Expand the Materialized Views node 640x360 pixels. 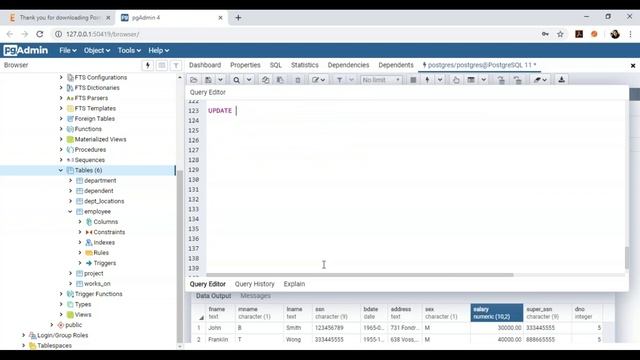(x=61, y=139)
